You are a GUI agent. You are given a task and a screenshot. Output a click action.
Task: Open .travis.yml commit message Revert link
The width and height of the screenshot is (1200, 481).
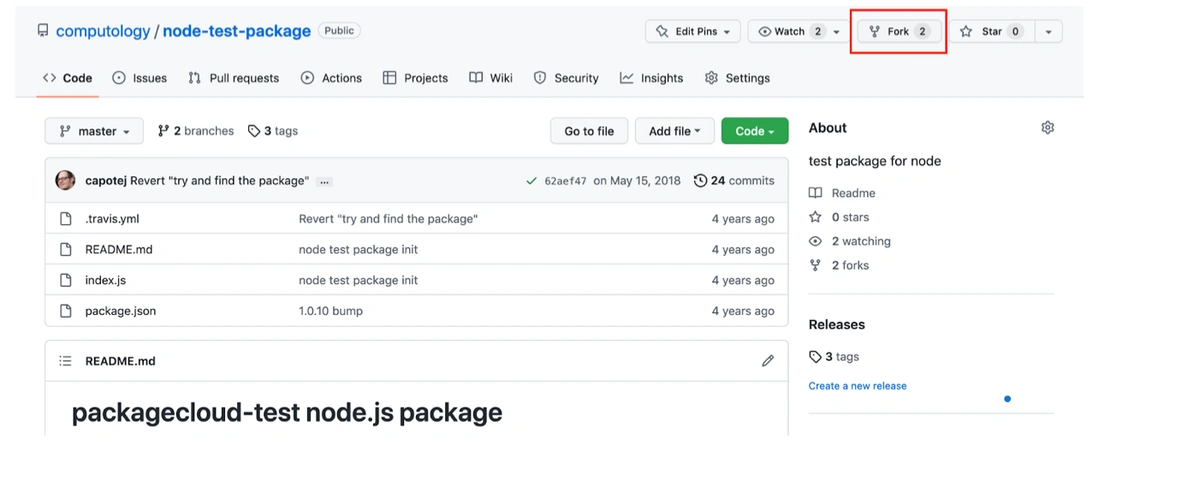pos(388,219)
